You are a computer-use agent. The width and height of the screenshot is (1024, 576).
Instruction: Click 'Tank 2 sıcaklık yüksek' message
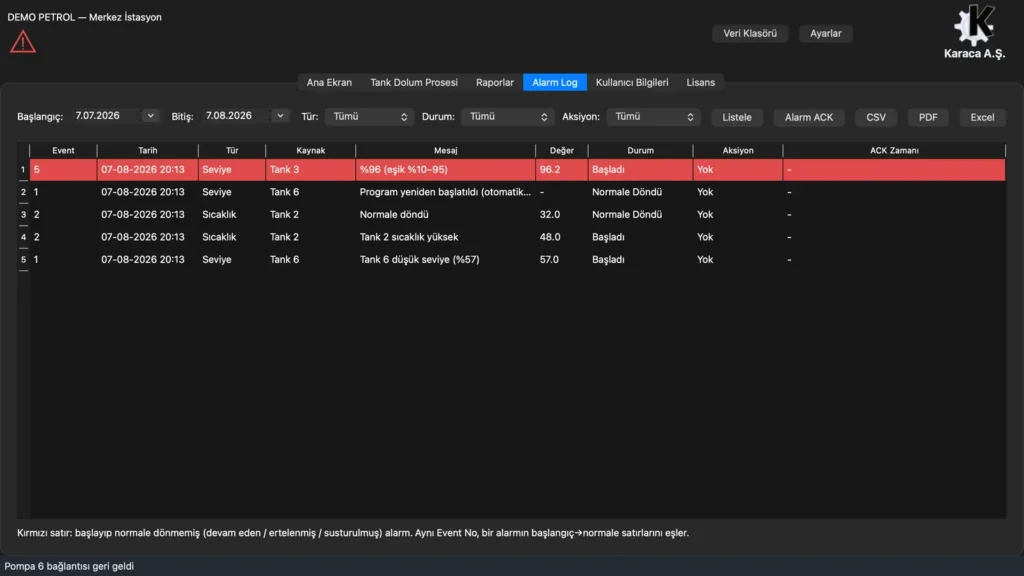(445, 237)
